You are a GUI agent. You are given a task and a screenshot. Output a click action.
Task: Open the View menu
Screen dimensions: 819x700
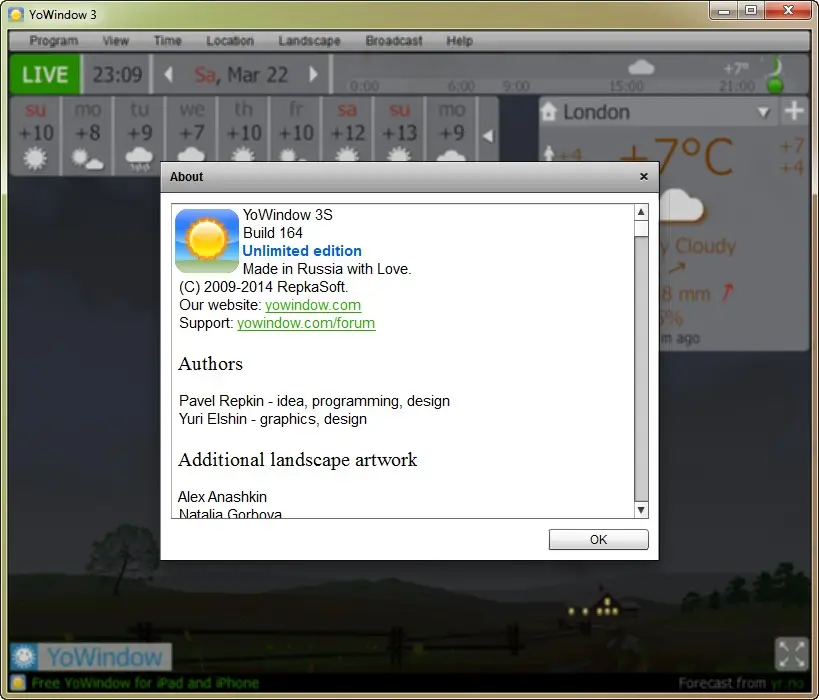115,41
